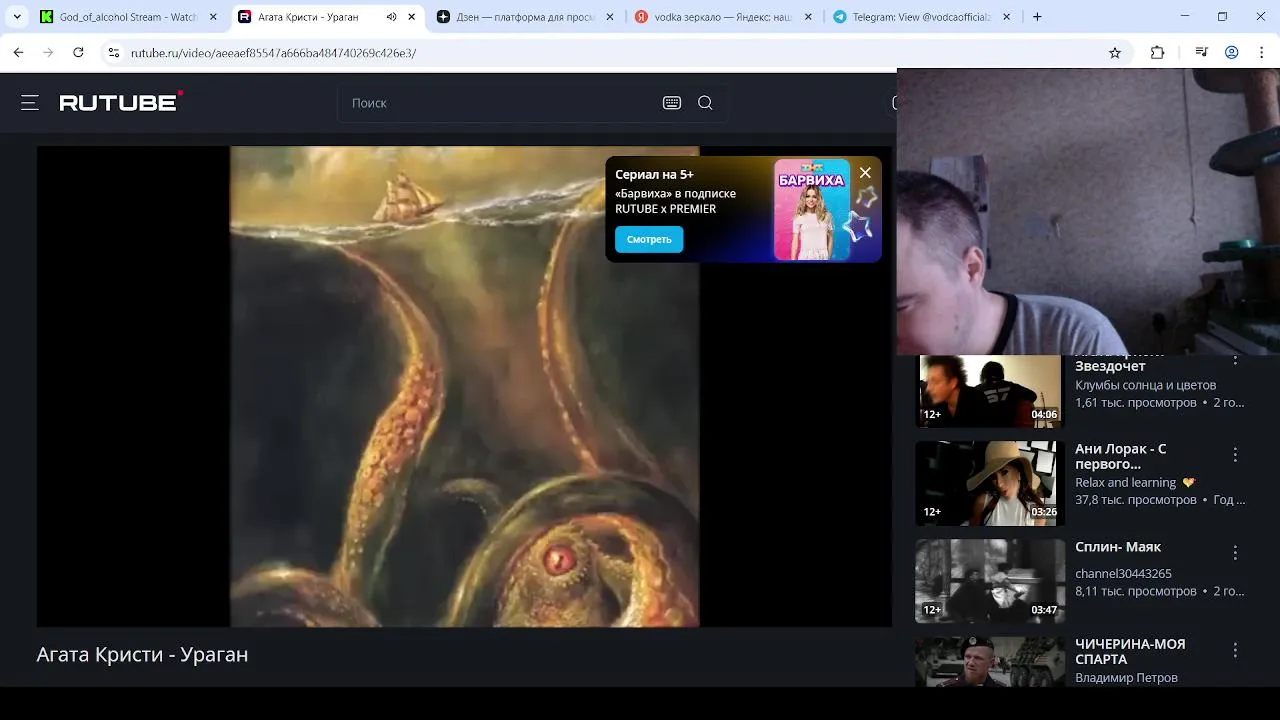Screen dimensions: 1280x720
Task: Open the Звездочет video thumbnail
Action: (990, 391)
